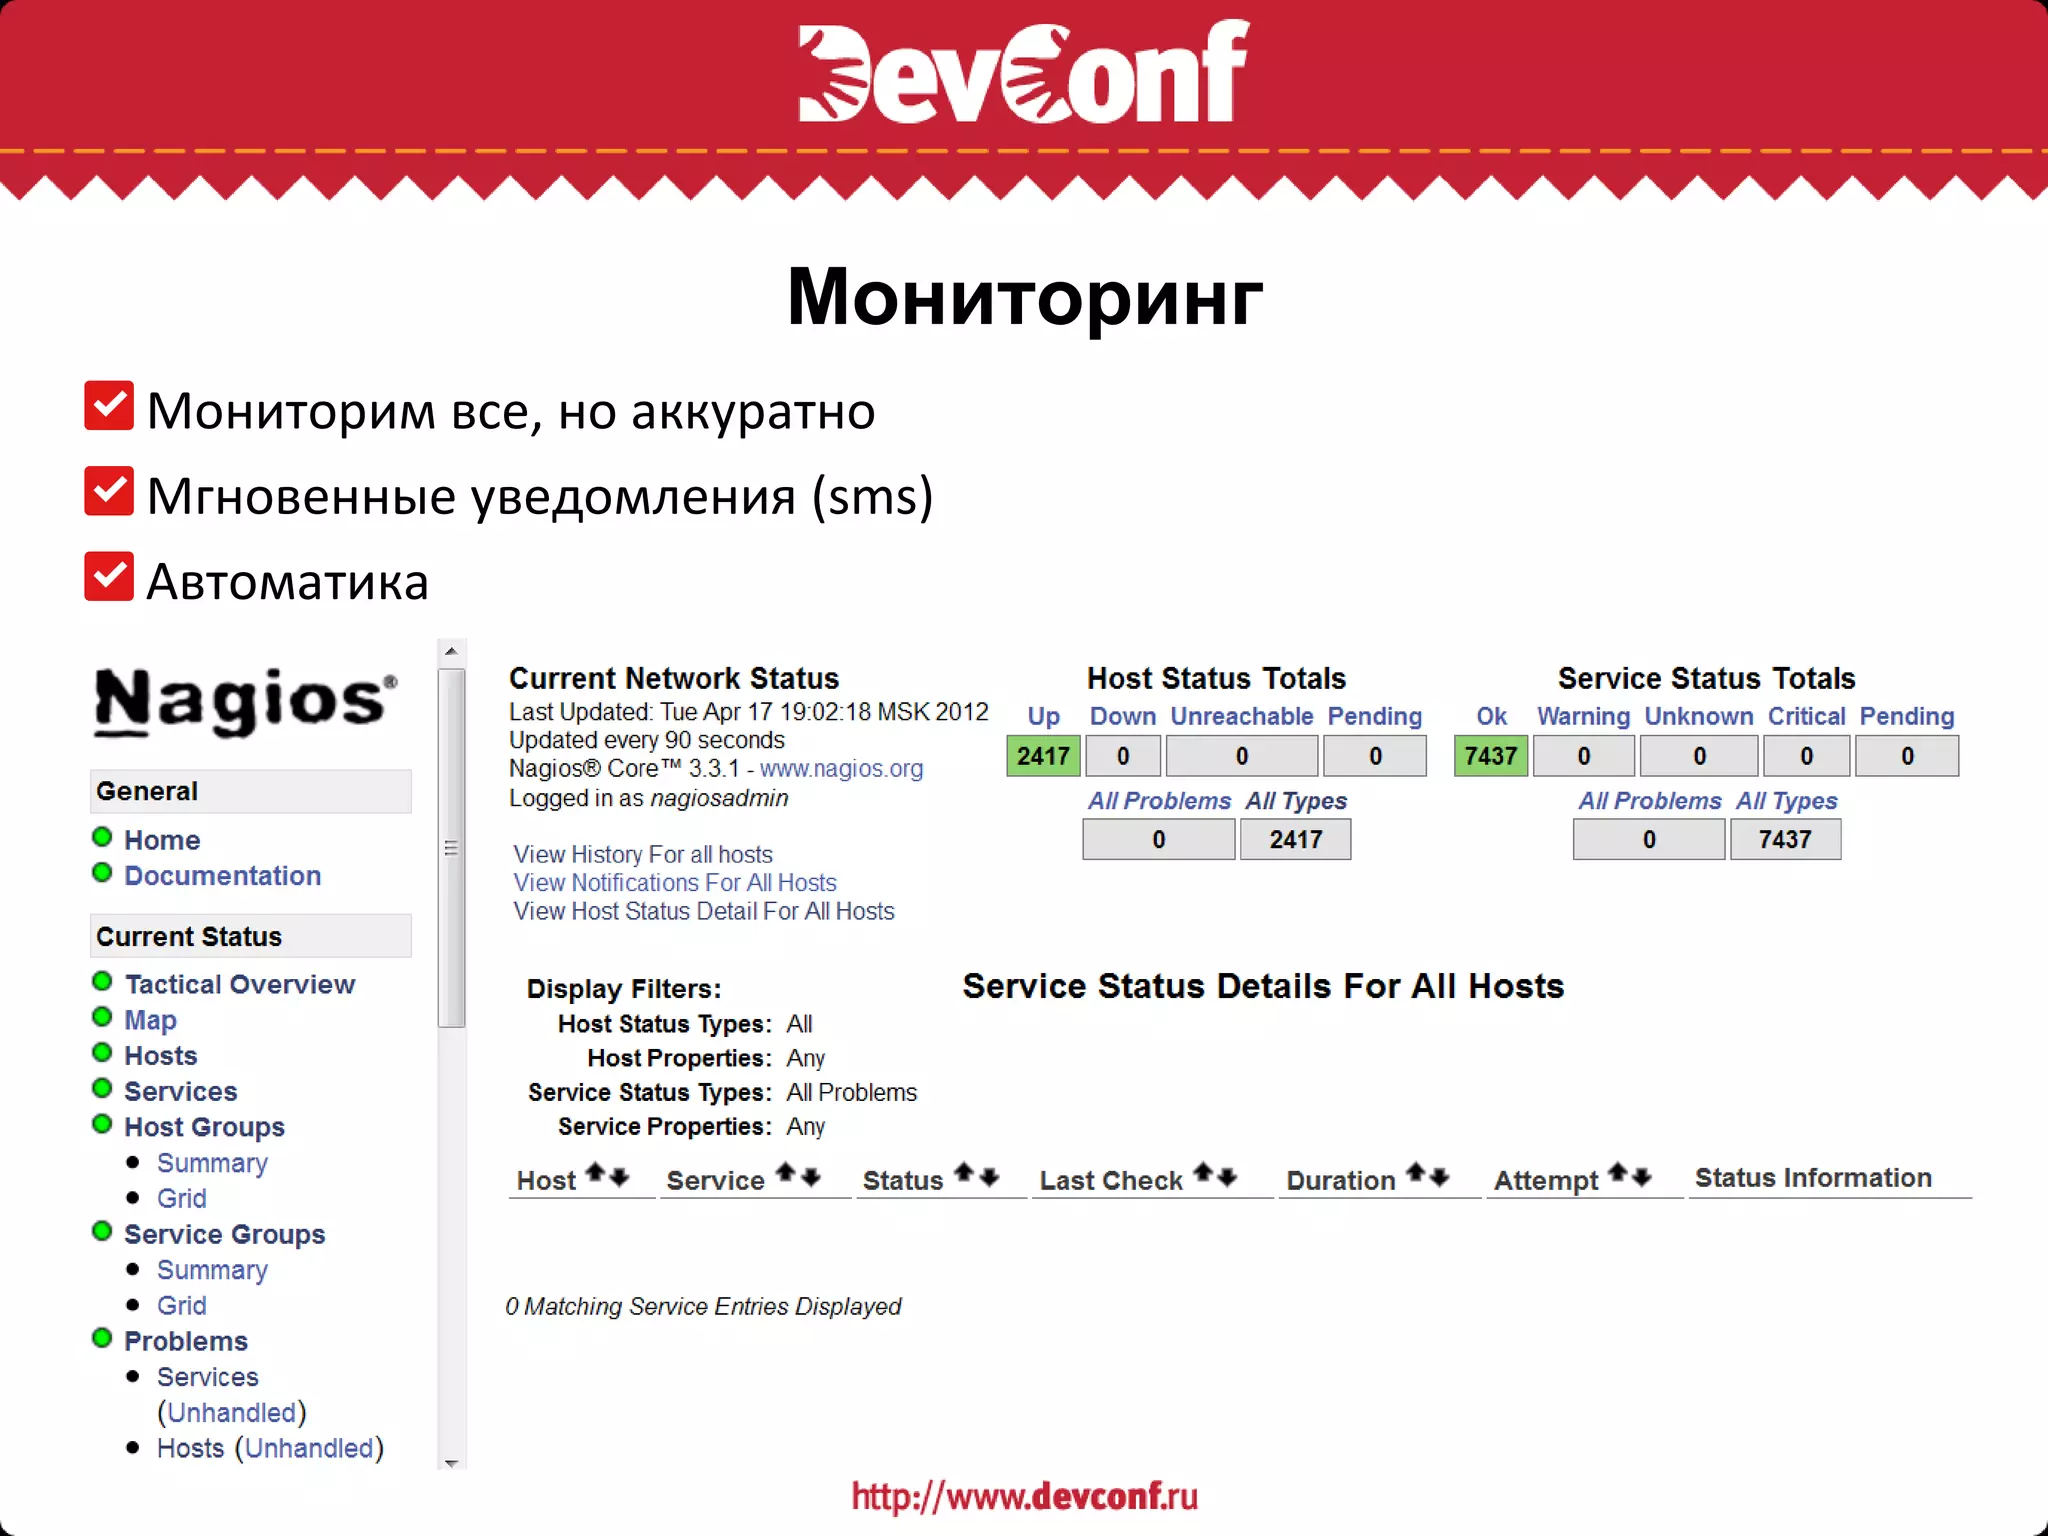2048x1536 pixels.
Task: Open the http://www.devconf.ru footer link
Action: (1025, 1496)
